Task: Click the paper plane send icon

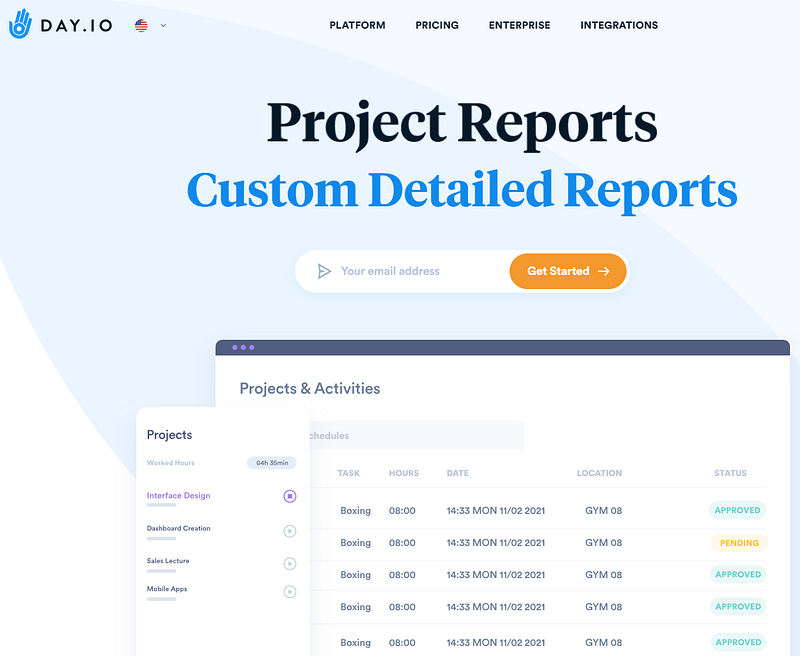Action: coord(324,271)
